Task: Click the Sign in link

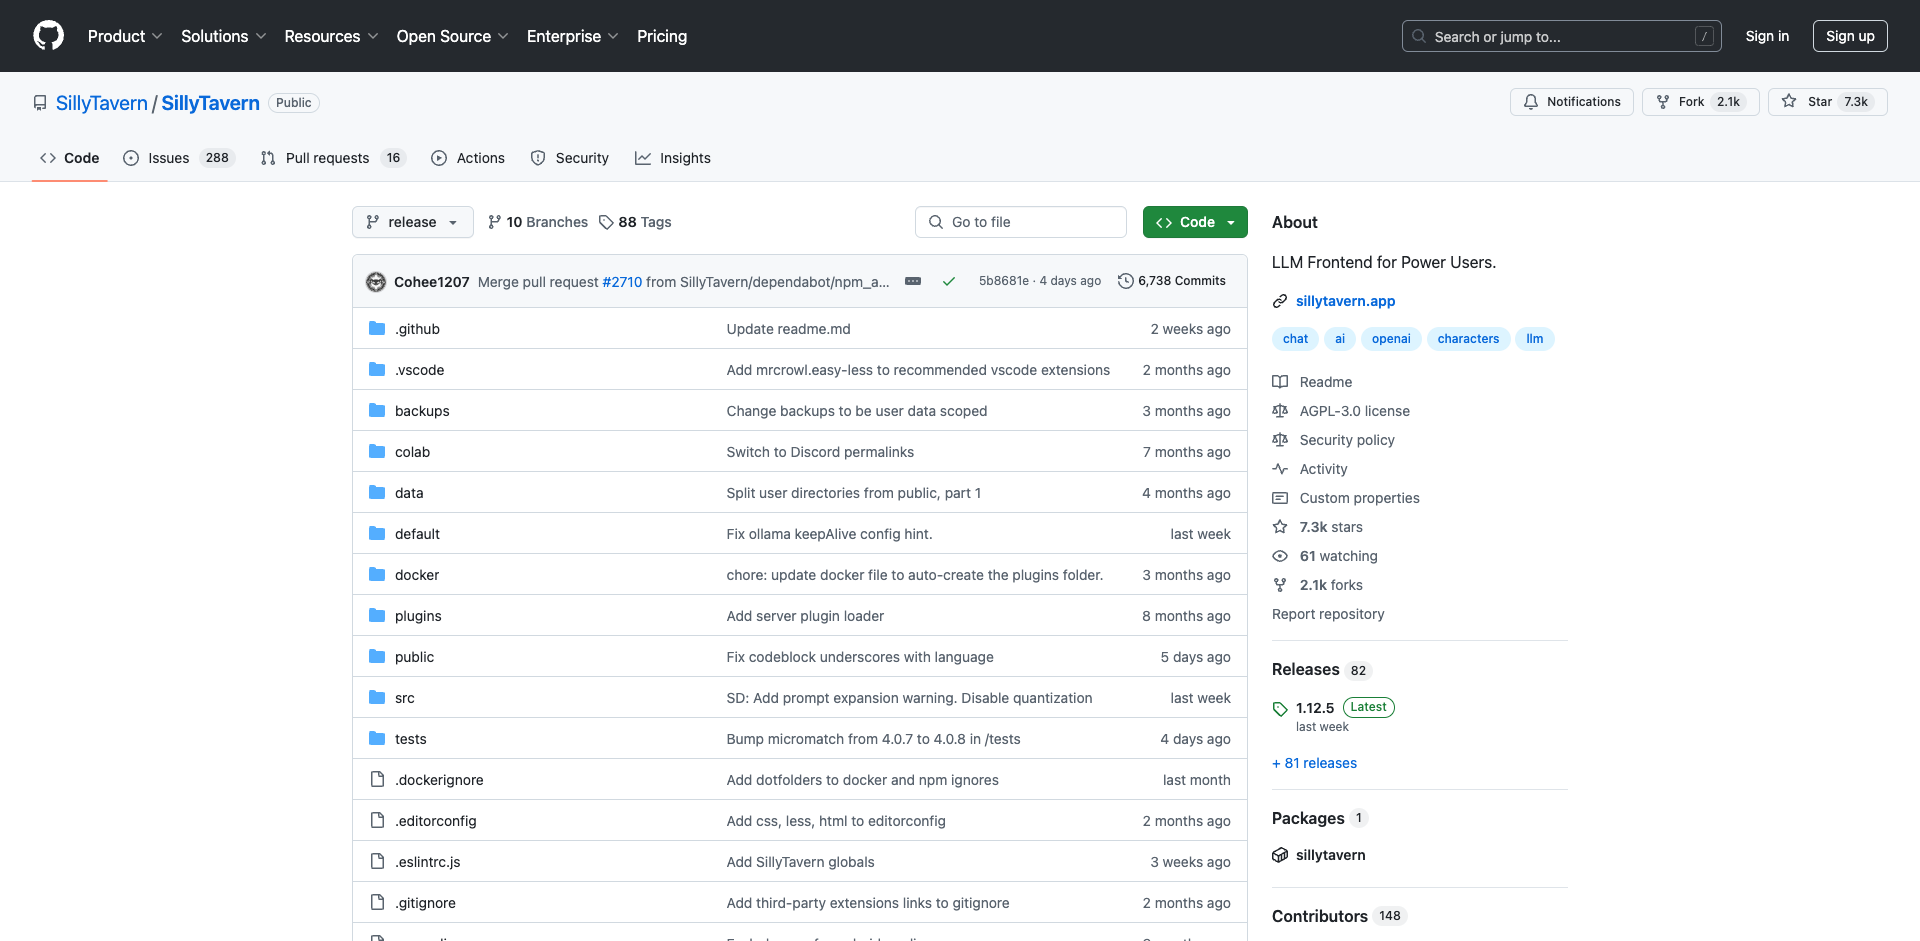Action: tap(1767, 36)
